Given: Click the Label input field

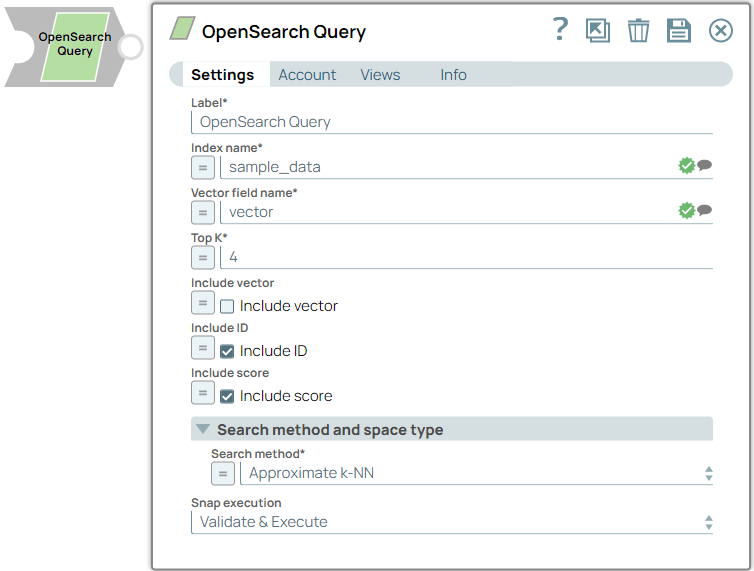Looking at the screenshot, I should 452,122.
